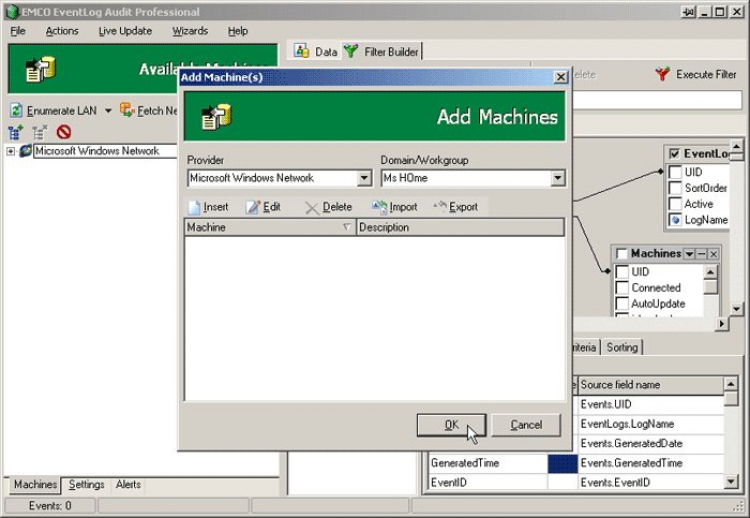Viewport: 750px width, 518px height.
Task: Open the Wizards menu
Action: pos(190,31)
